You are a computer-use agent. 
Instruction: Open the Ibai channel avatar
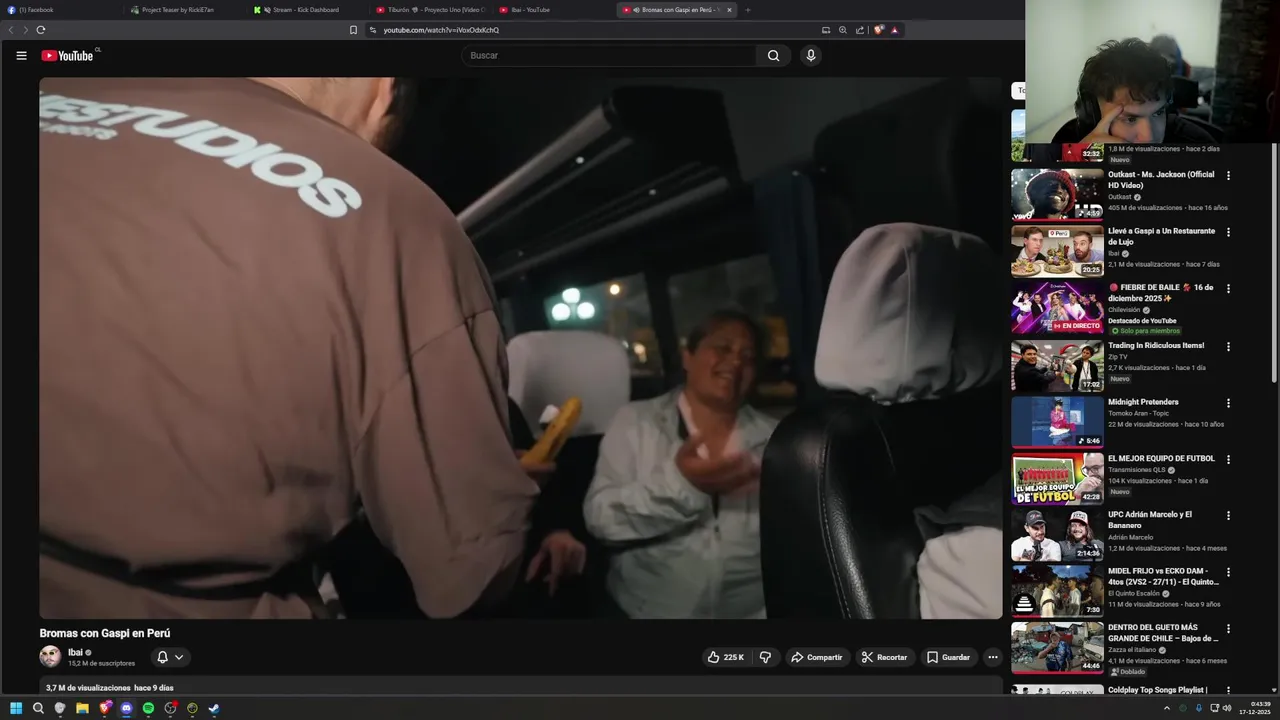pos(50,657)
